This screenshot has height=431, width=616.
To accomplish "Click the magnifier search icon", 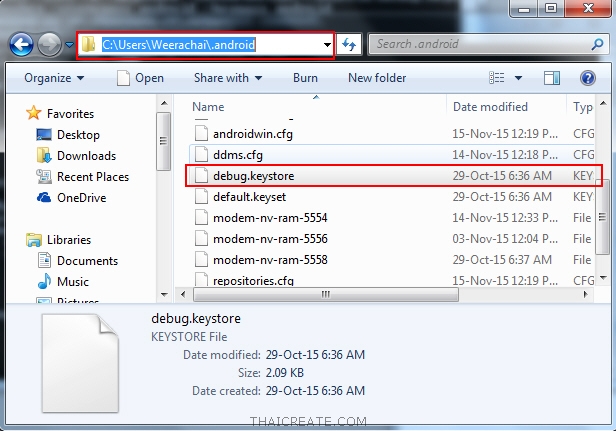I will pos(597,44).
